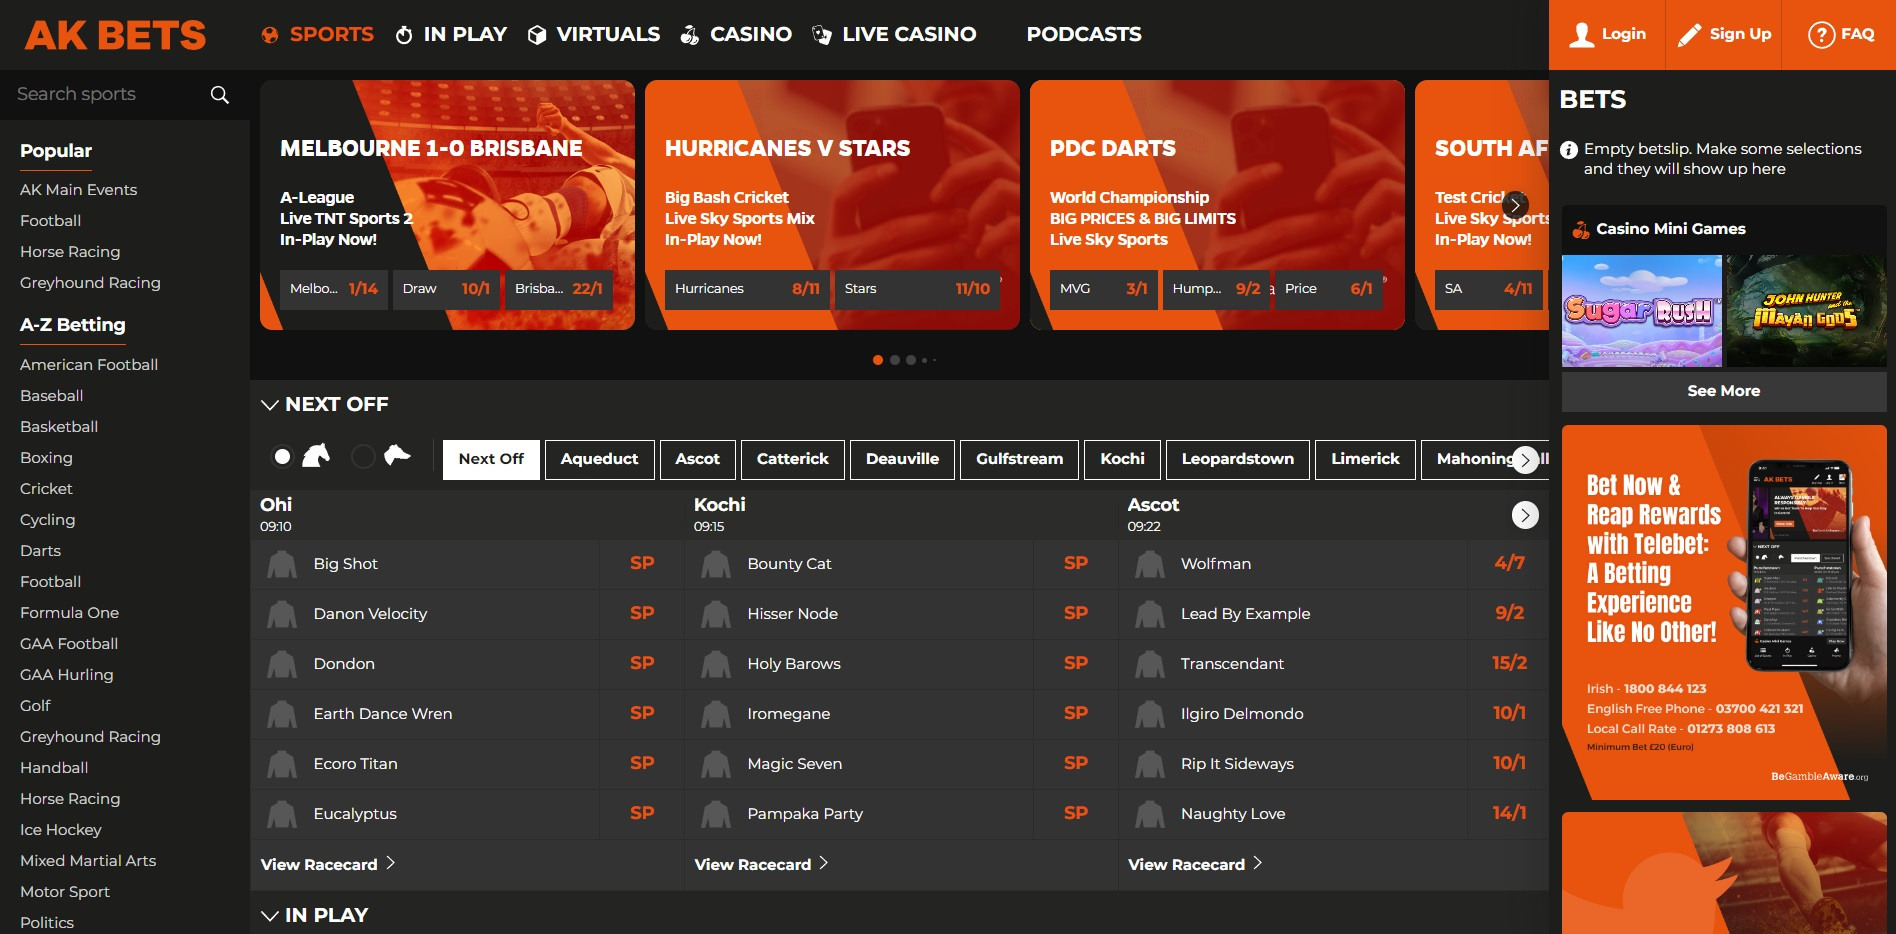Expand more race meetings with right arrow

coord(1524,460)
